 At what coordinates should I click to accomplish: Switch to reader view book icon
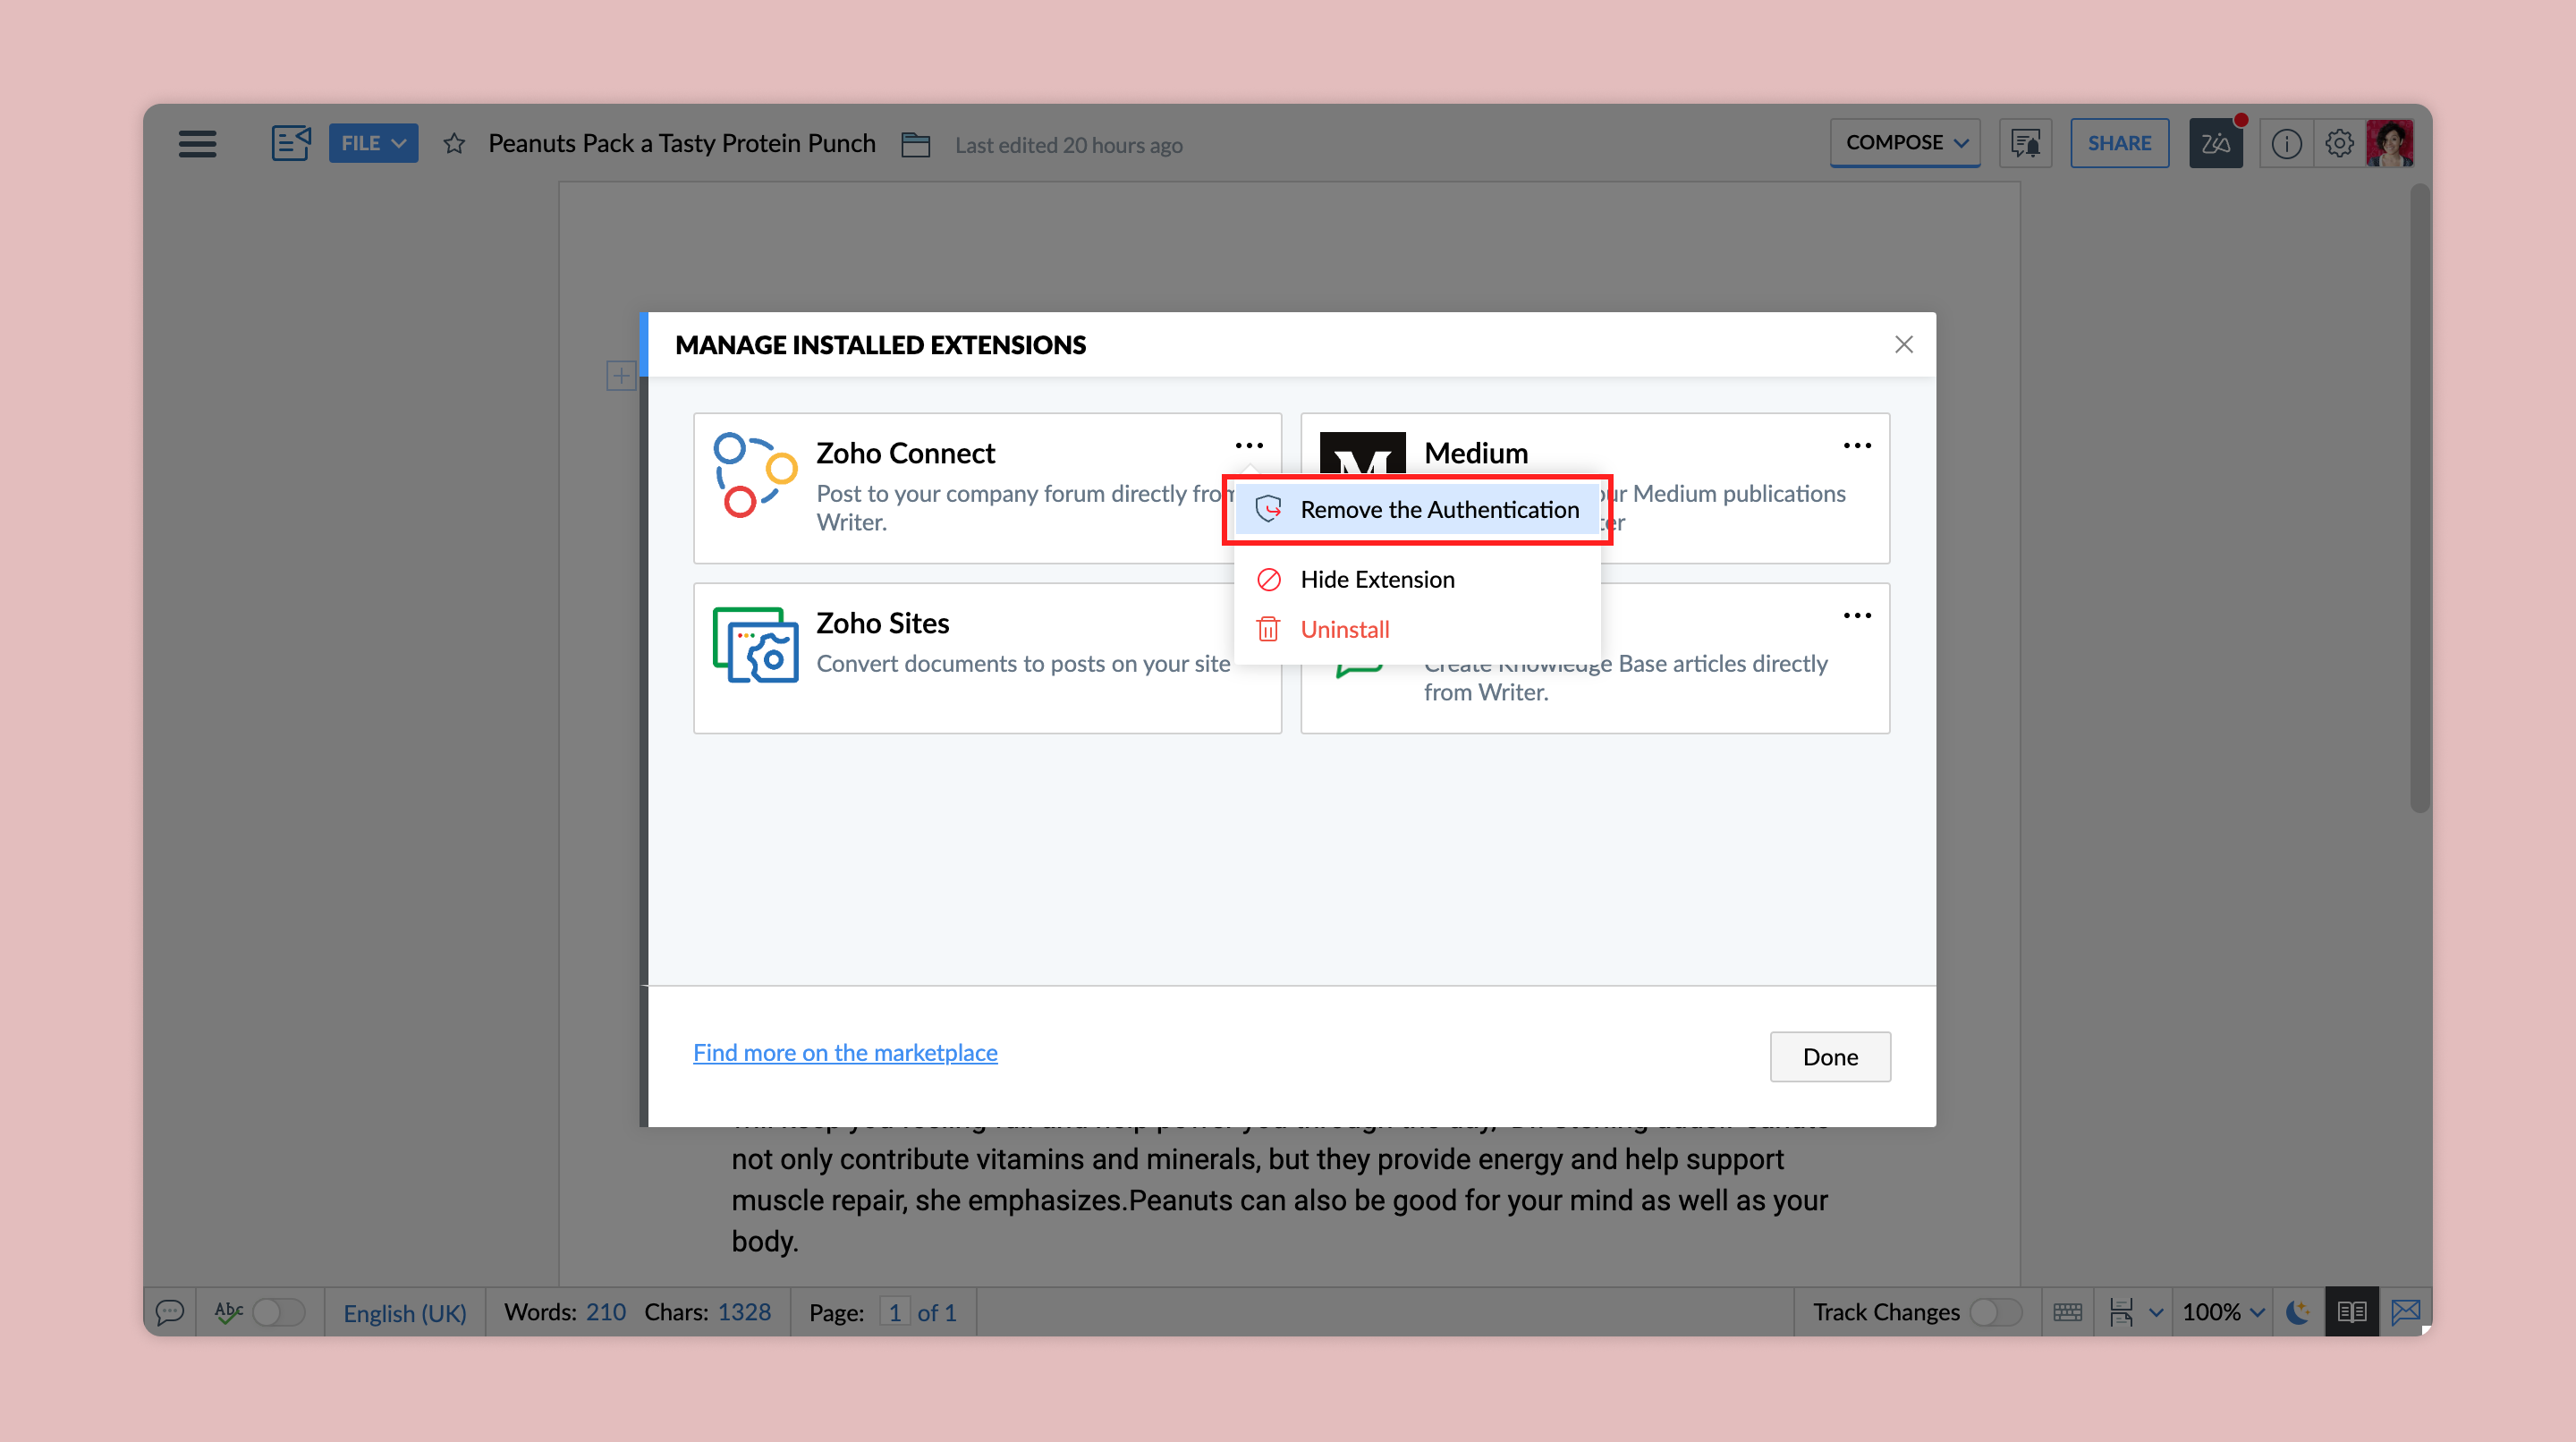click(x=2352, y=1312)
